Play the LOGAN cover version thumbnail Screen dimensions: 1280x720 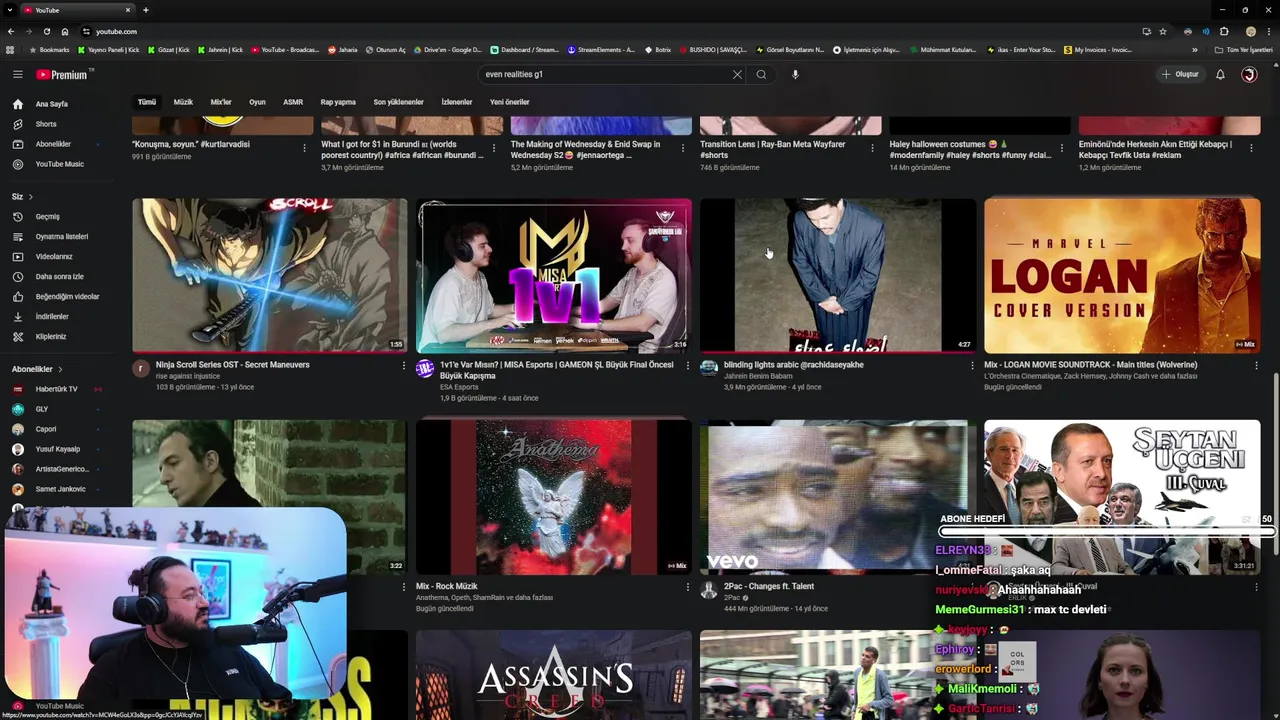pyautogui.click(x=1122, y=275)
